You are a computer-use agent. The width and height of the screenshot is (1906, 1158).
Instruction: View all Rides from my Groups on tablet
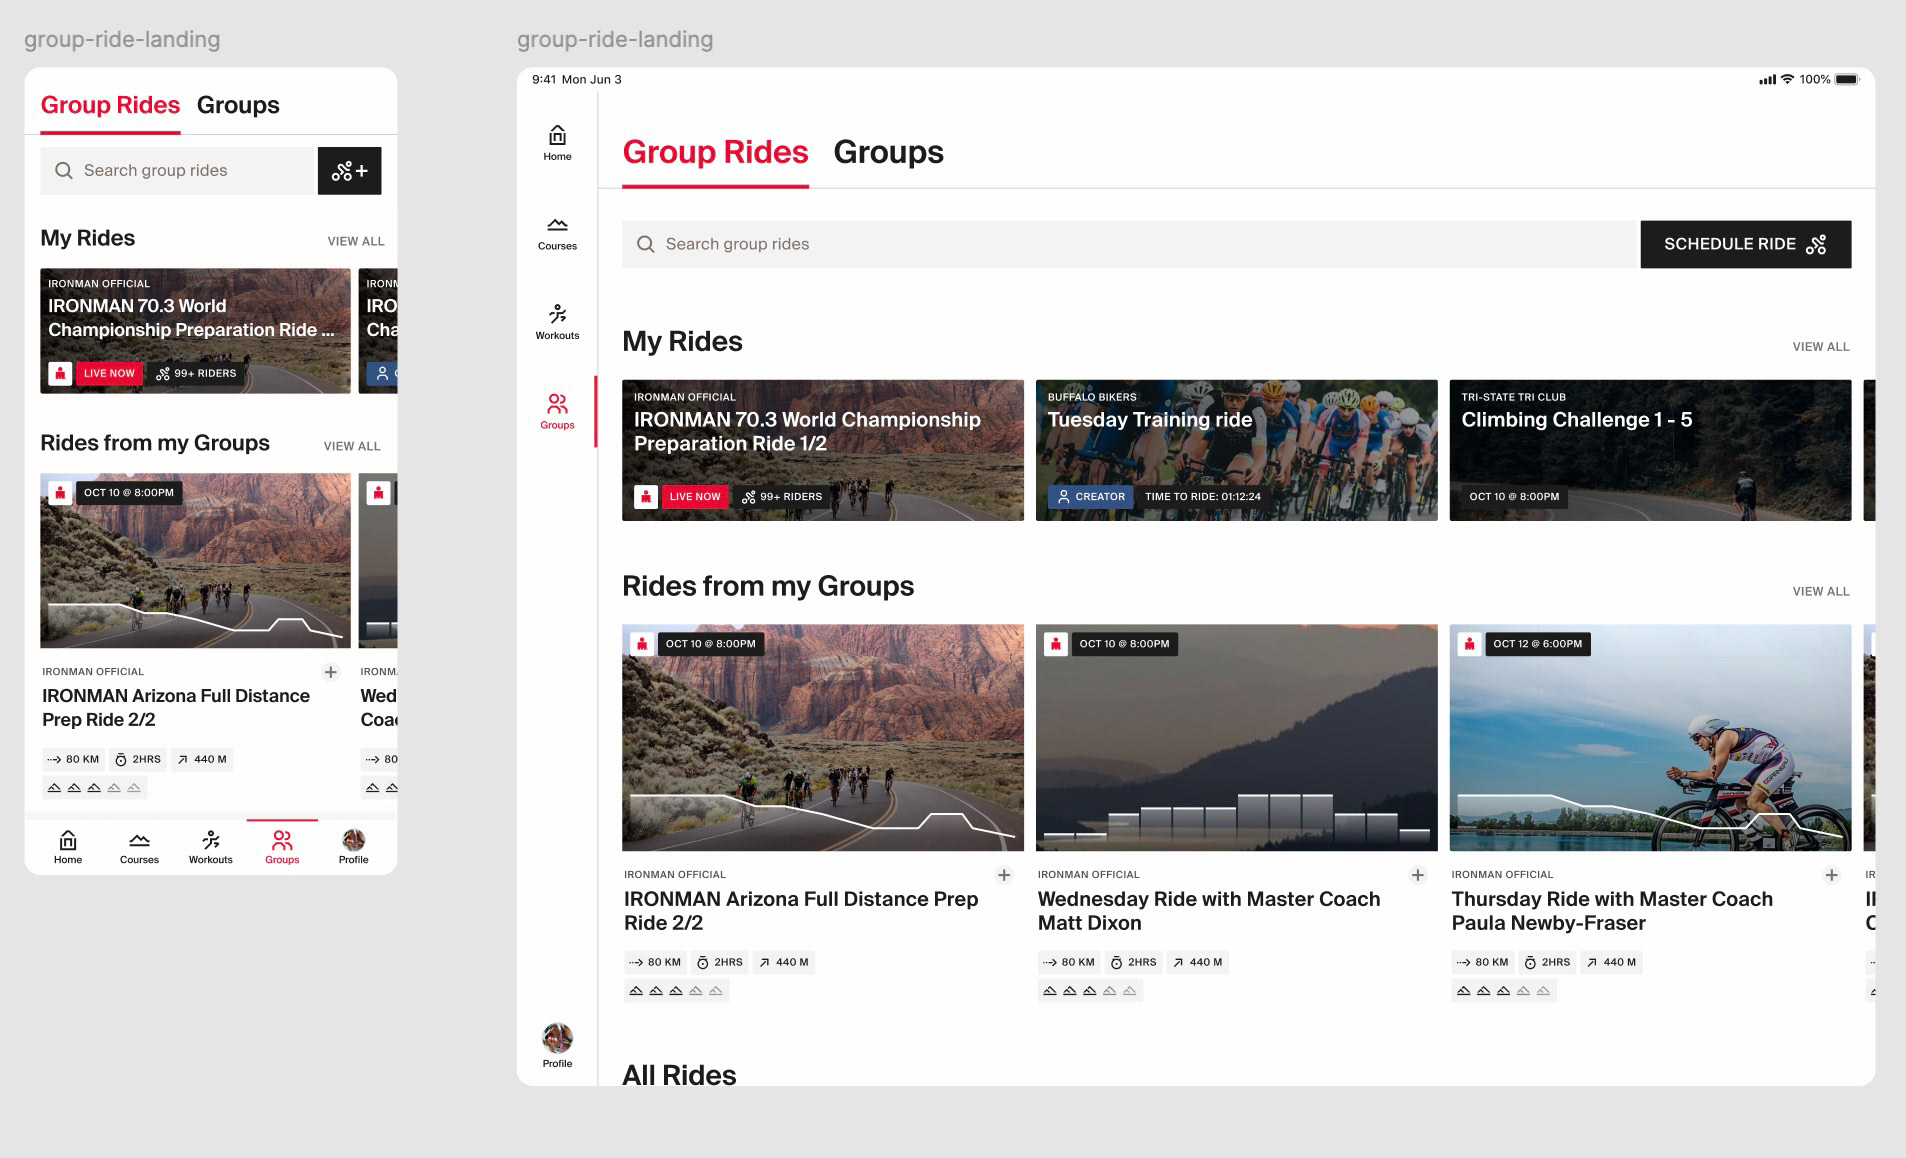pyautogui.click(x=1821, y=592)
